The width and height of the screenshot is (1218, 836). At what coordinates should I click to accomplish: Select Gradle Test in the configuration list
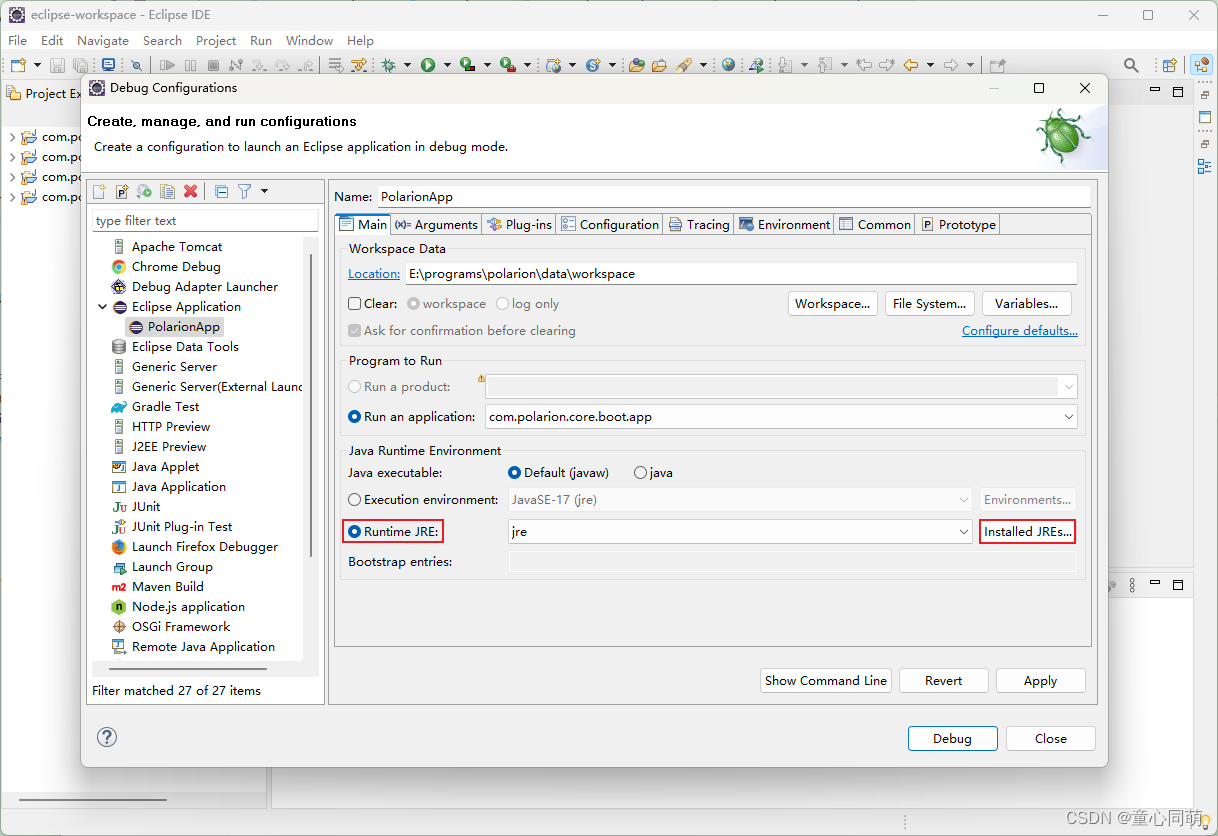[165, 406]
